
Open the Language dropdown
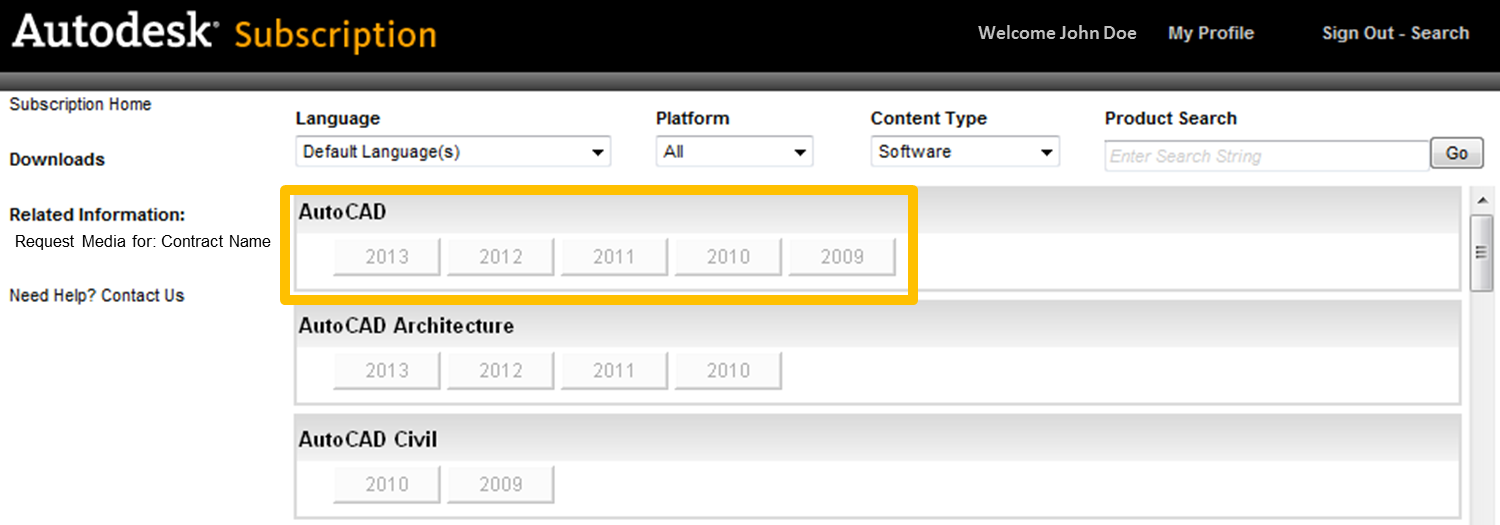(453, 152)
